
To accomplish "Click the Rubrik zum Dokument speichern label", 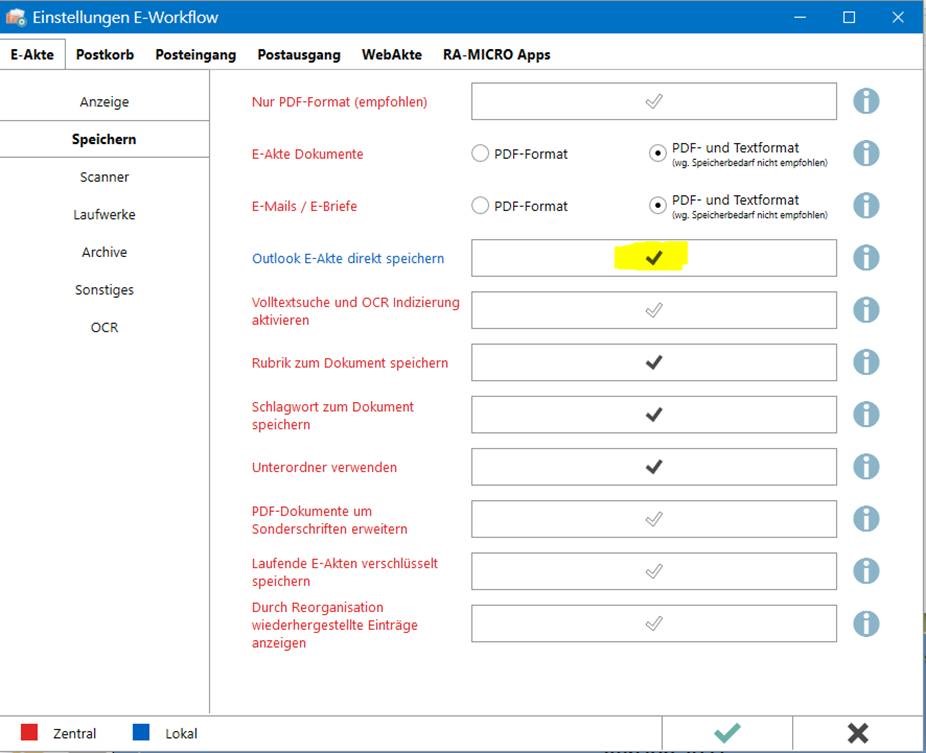I will [350, 363].
